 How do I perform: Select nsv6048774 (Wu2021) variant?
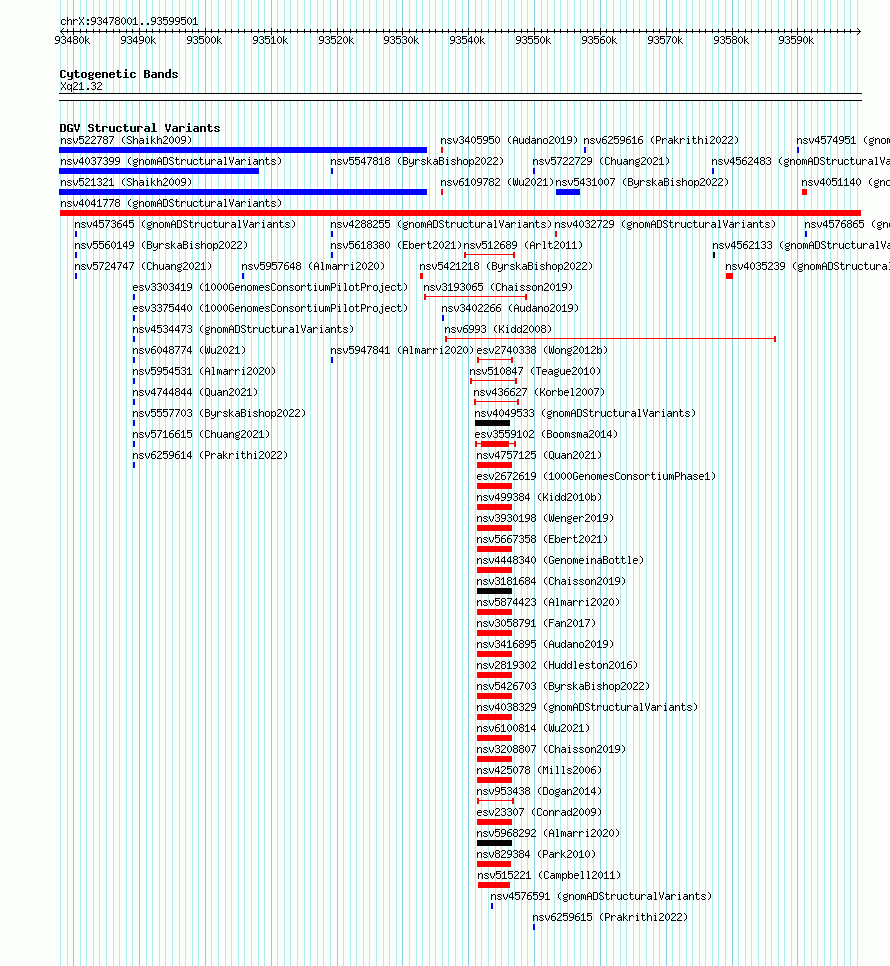pyautogui.click(x=189, y=350)
